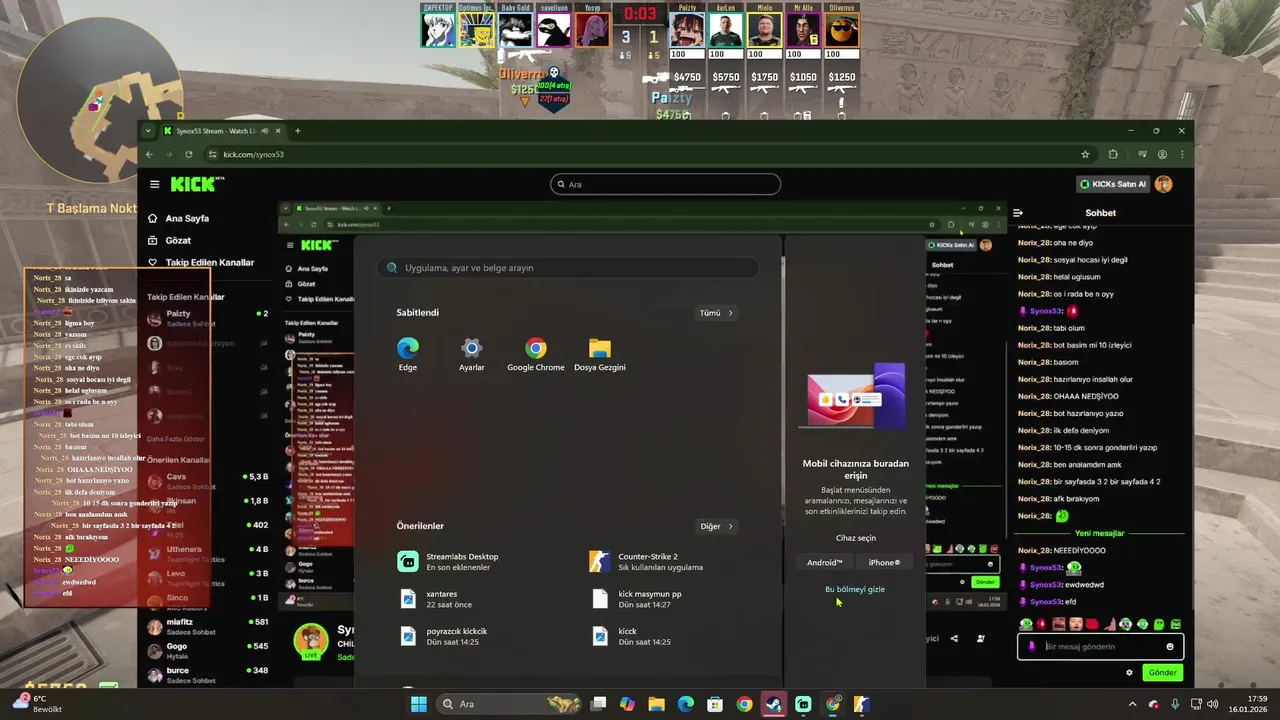1280x720 pixels.
Task: Open miafitz channel in sidebar
Action: (208, 627)
